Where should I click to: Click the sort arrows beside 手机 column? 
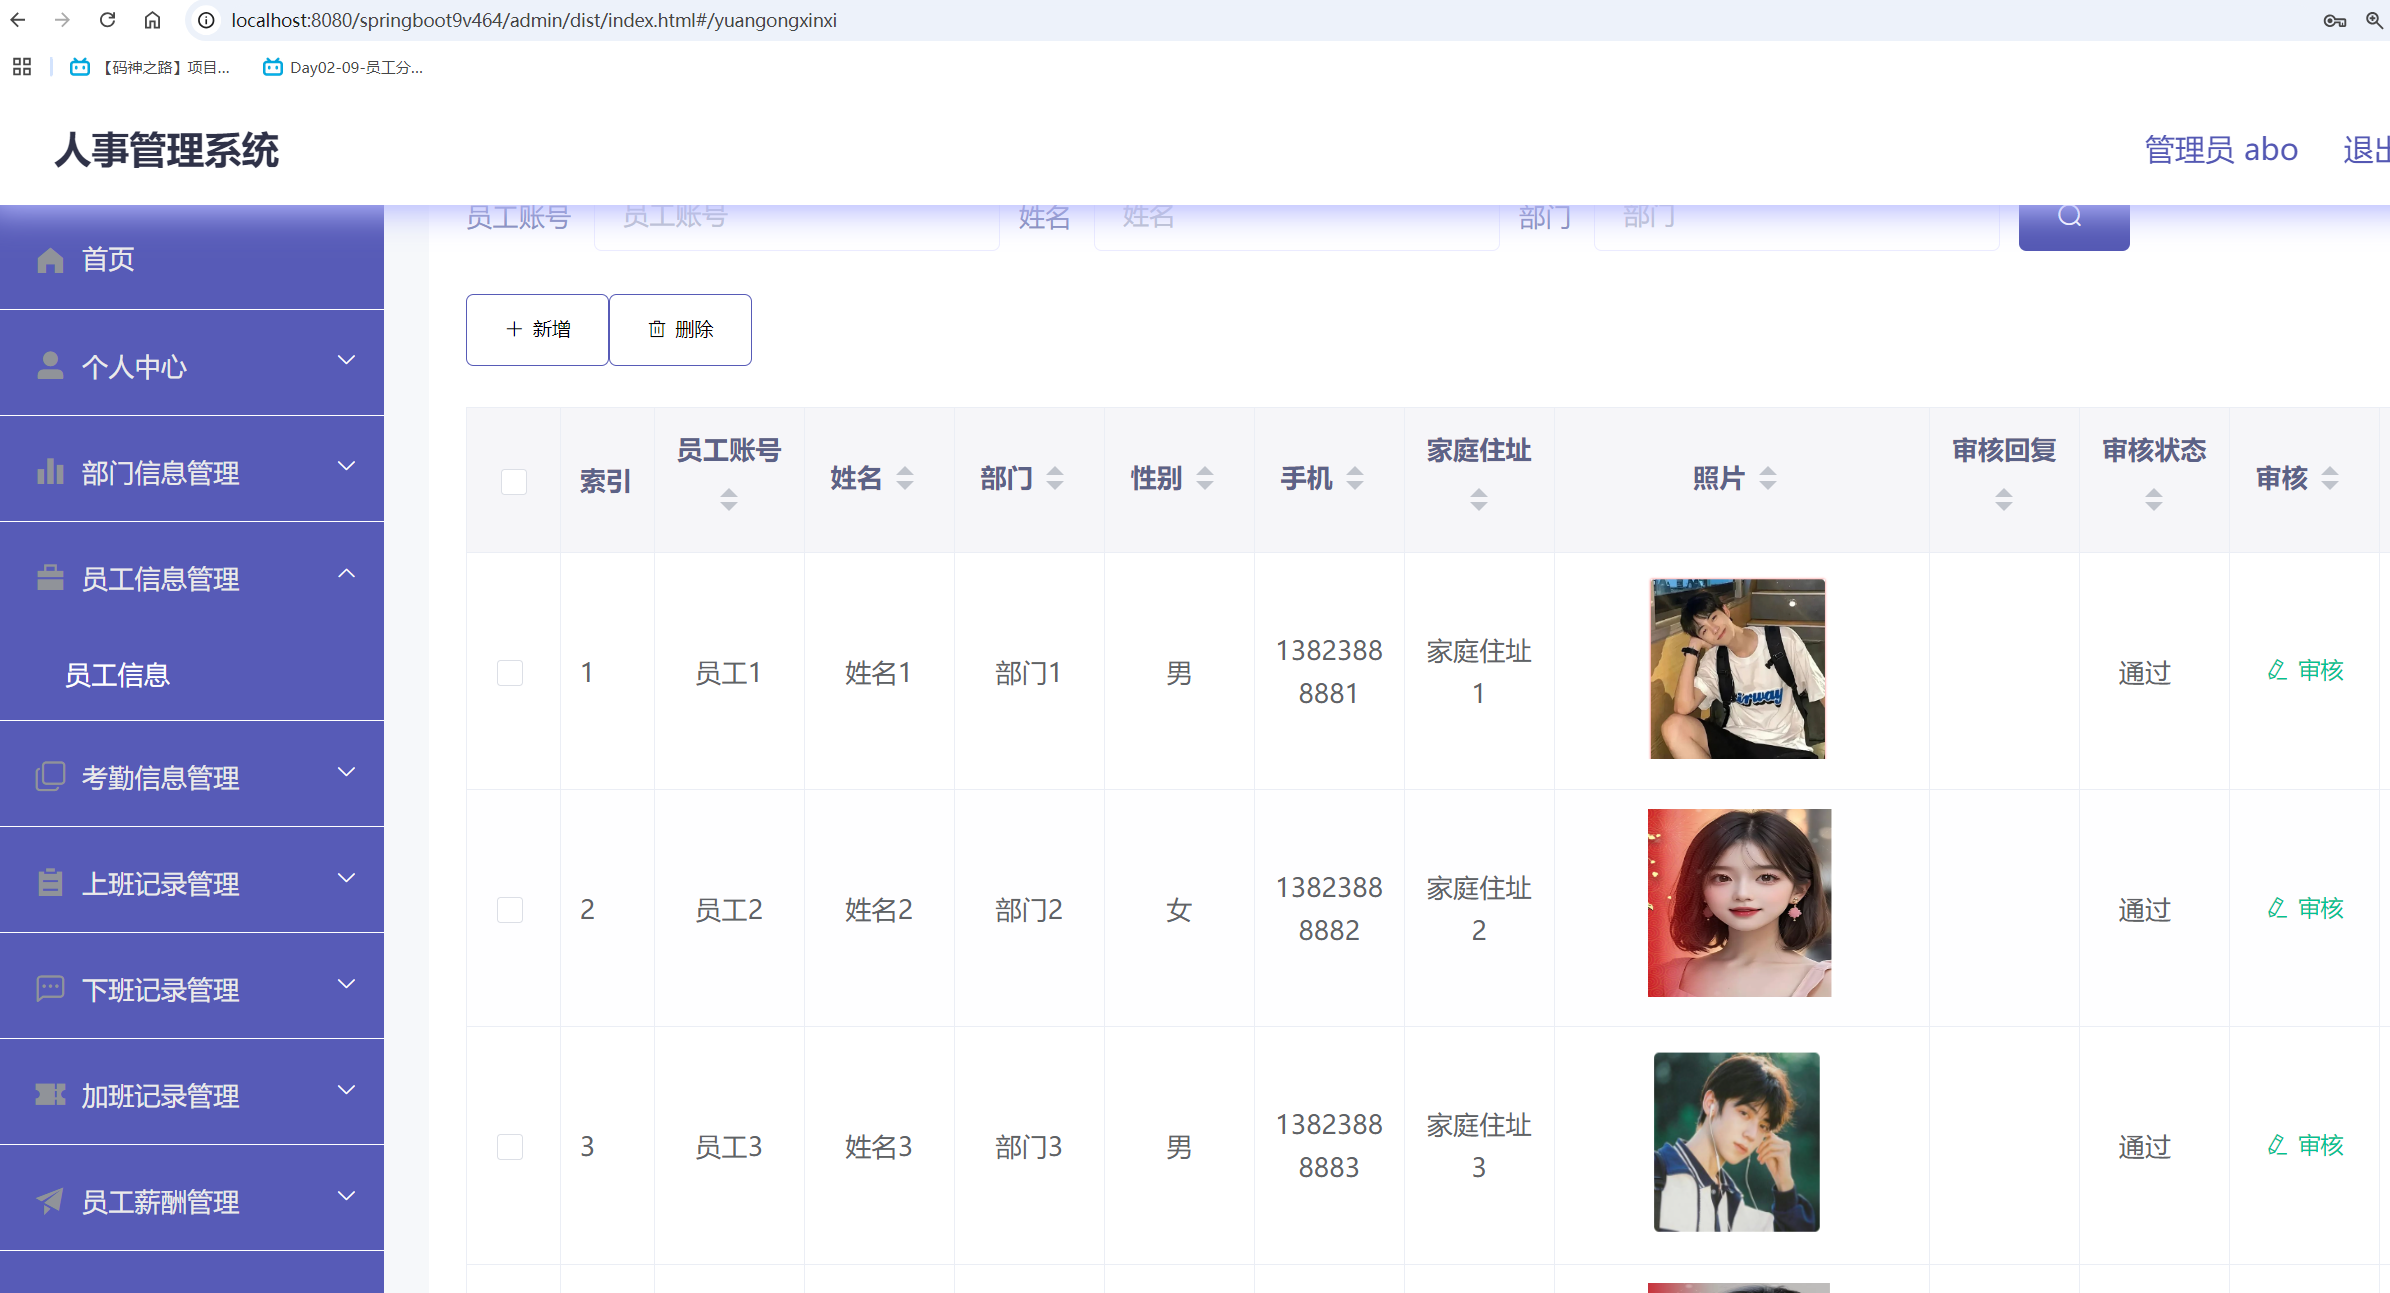click(1355, 479)
